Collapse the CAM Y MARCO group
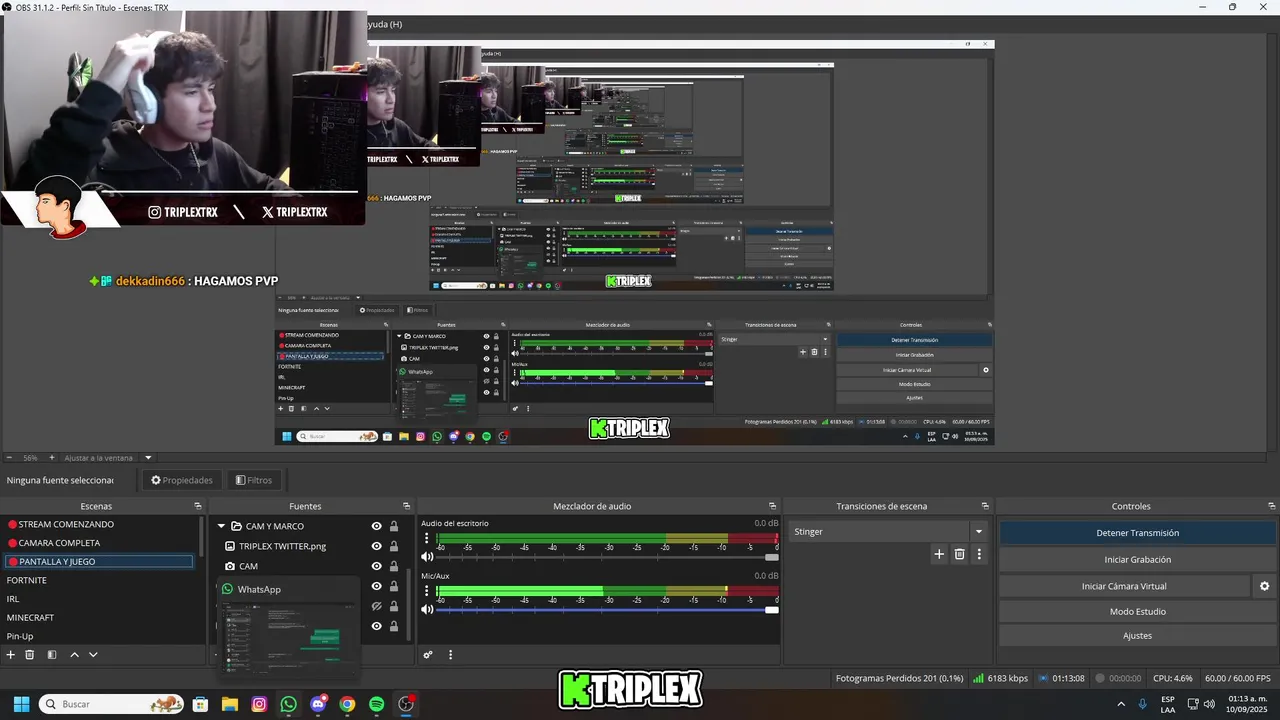Screen dimensions: 1280x720 [221, 526]
